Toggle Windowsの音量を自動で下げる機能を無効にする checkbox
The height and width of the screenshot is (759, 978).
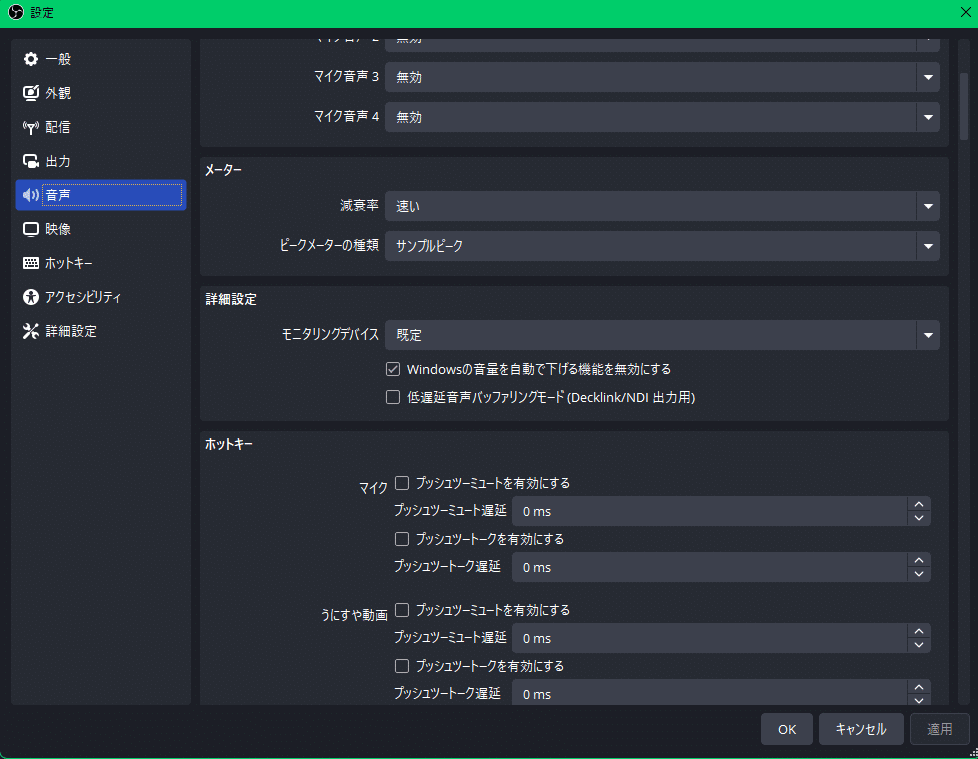(392, 369)
